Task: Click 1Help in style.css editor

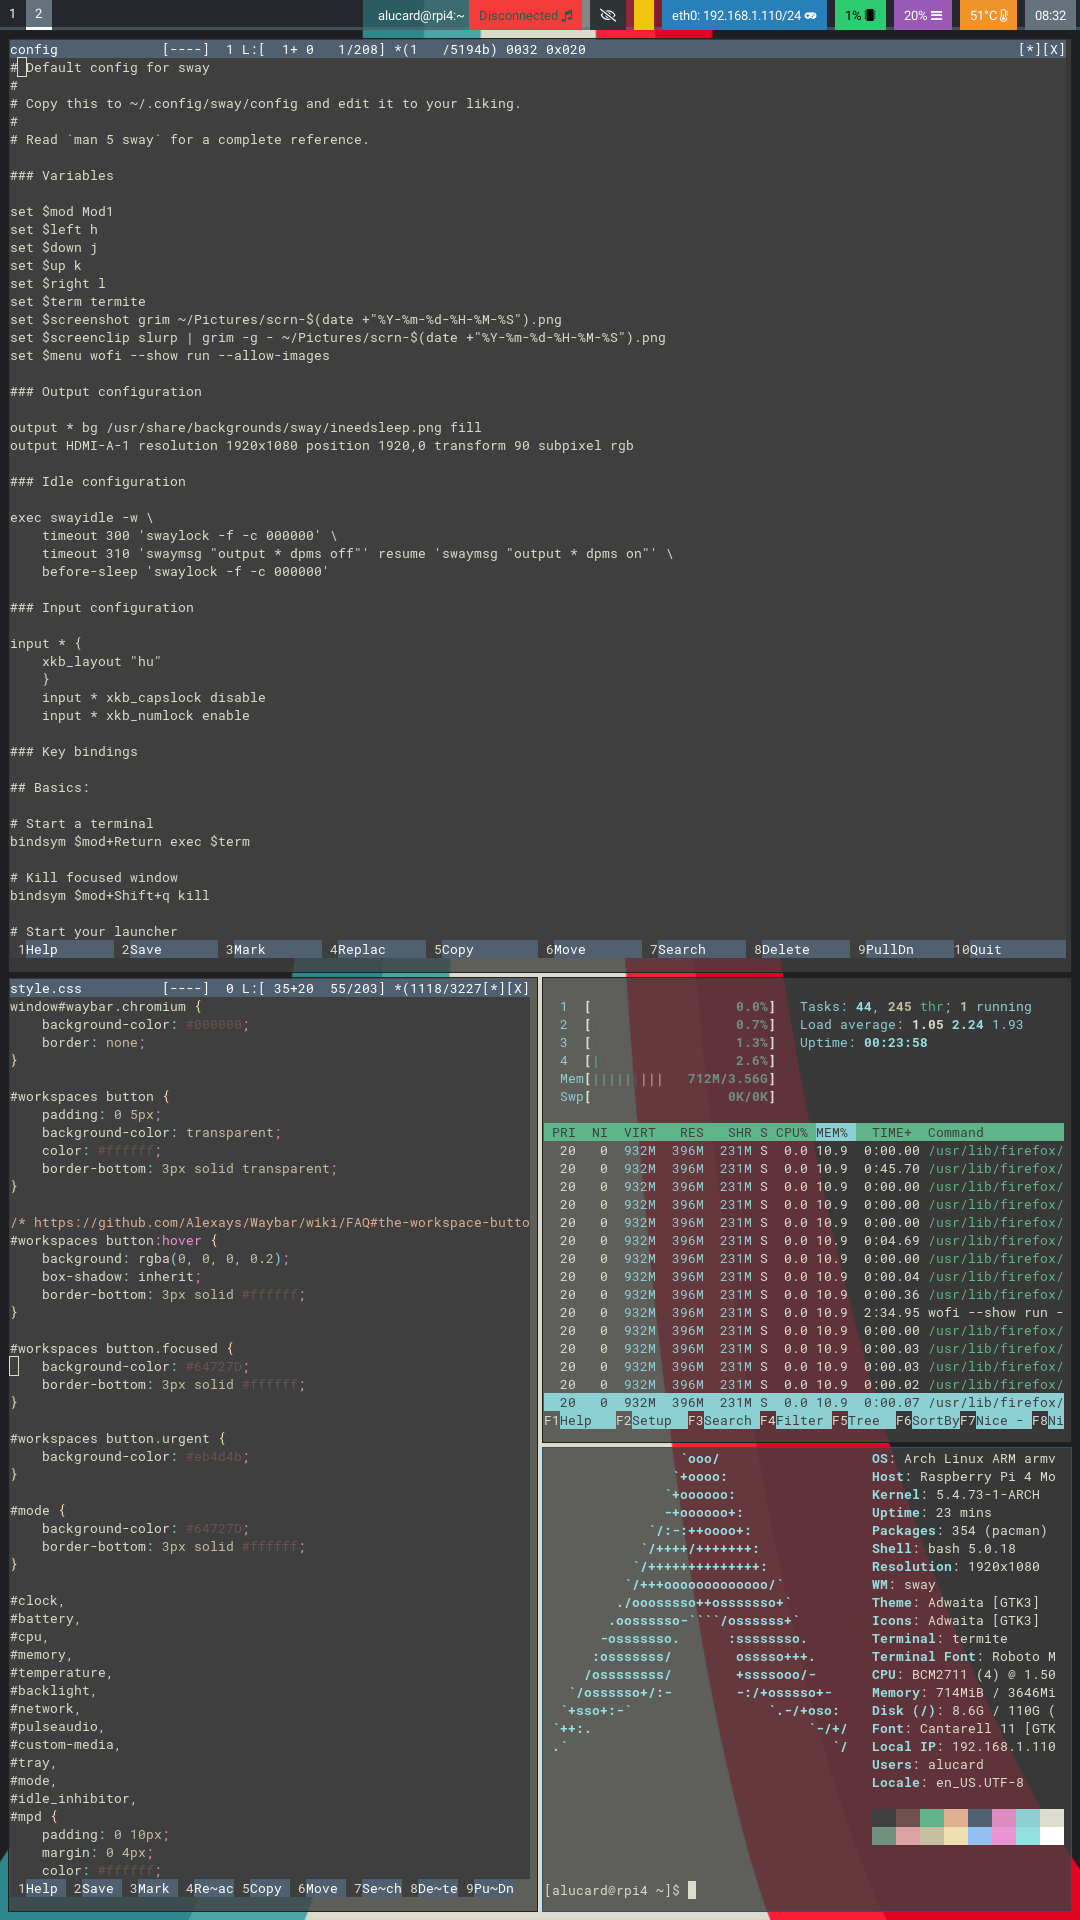Action: click(x=38, y=1888)
